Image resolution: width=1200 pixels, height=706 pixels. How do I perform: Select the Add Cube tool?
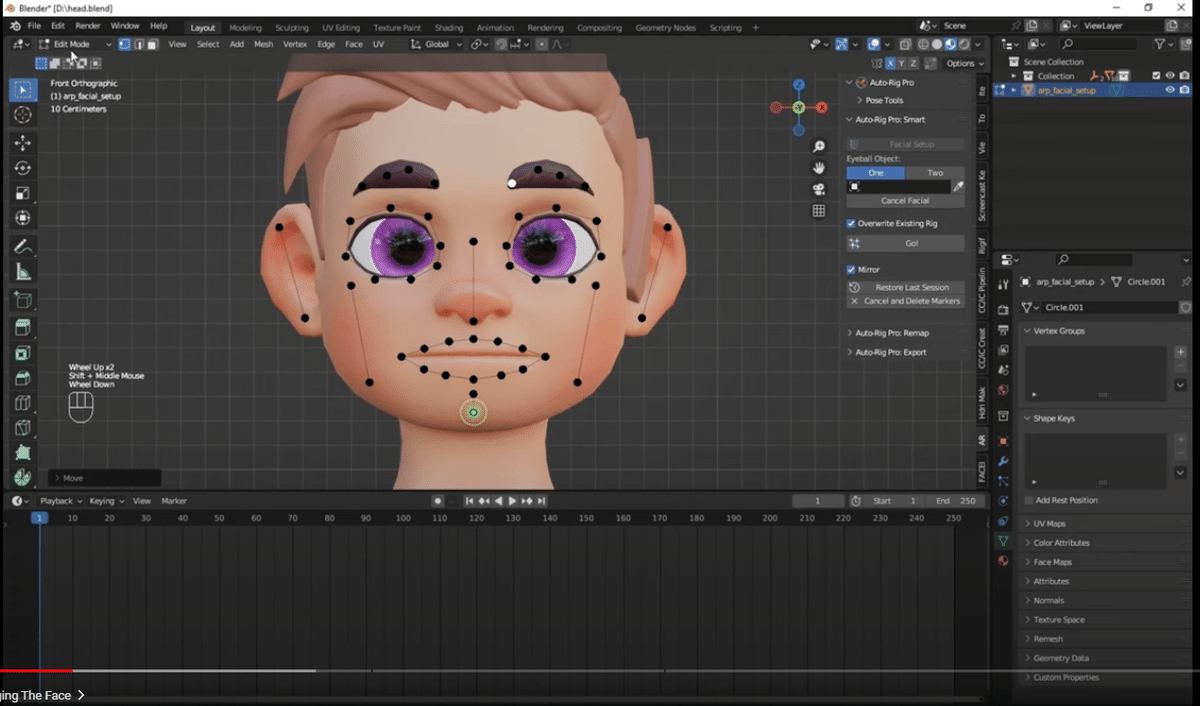(x=23, y=300)
